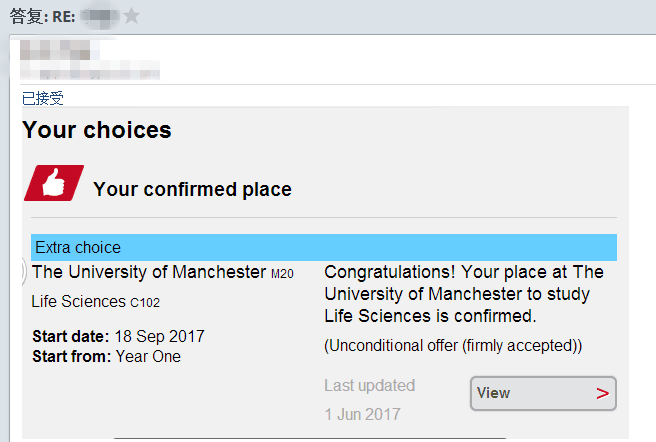This screenshot has height=442, width=656.
Task: Click the Life Sciences course name
Action: click(x=79, y=301)
